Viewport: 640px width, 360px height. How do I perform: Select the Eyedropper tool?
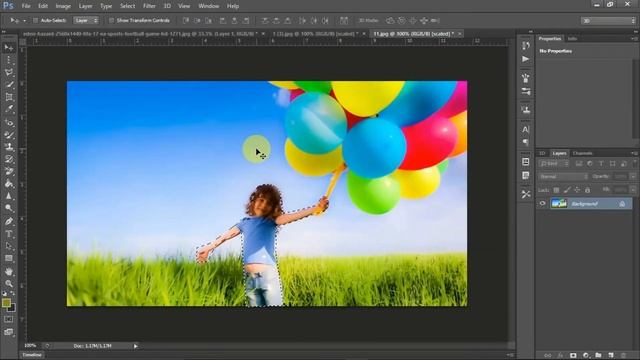pyautogui.click(x=9, y=109)
